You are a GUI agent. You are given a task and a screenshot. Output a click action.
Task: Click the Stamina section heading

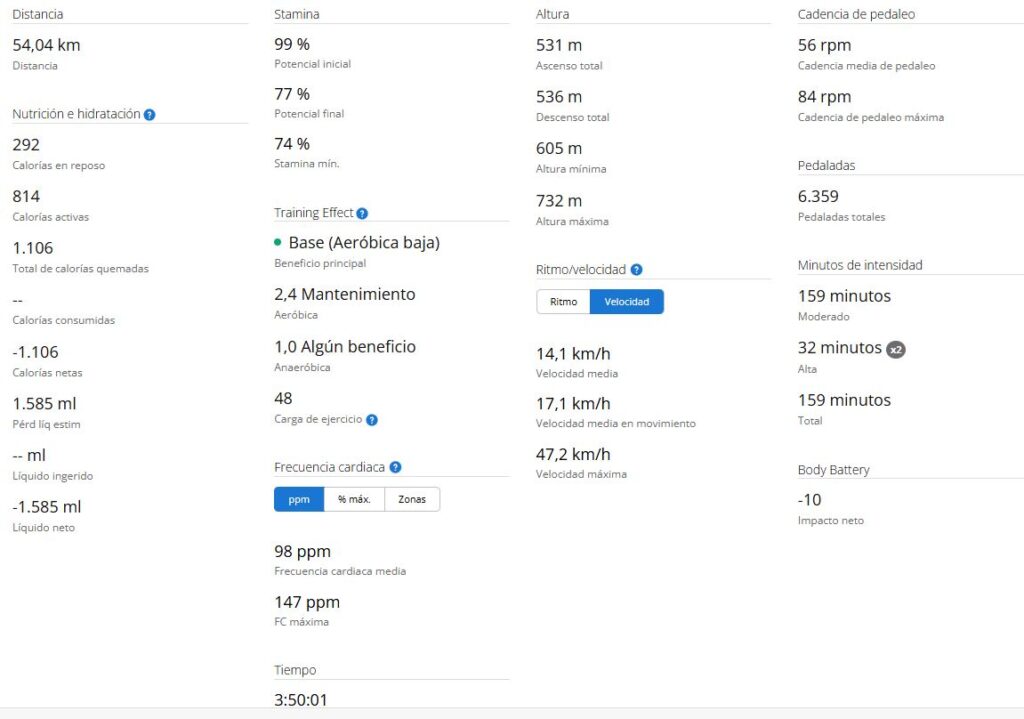[297, 15]
